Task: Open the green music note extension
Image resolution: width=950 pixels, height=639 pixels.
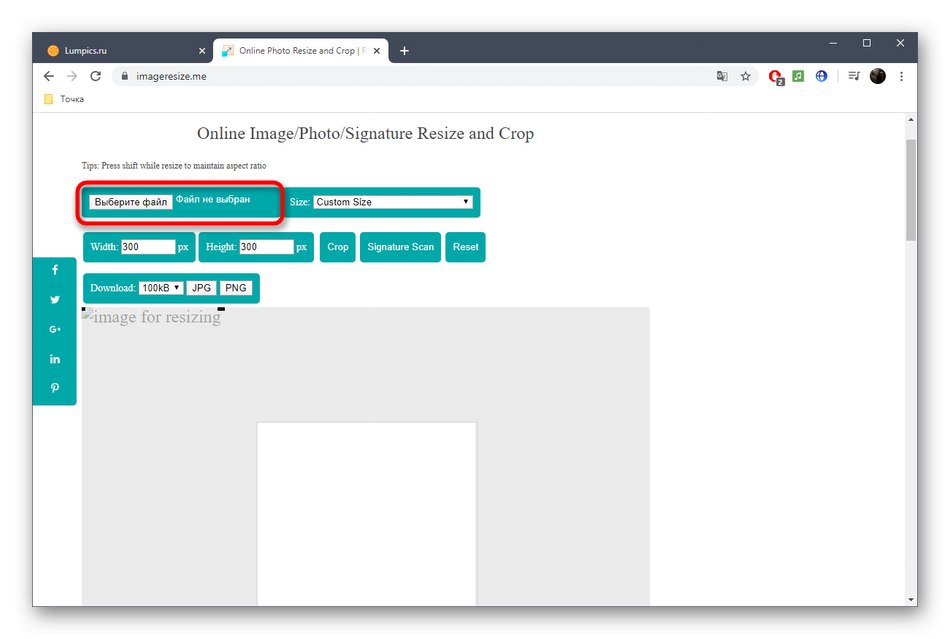Action: [799, 76]
